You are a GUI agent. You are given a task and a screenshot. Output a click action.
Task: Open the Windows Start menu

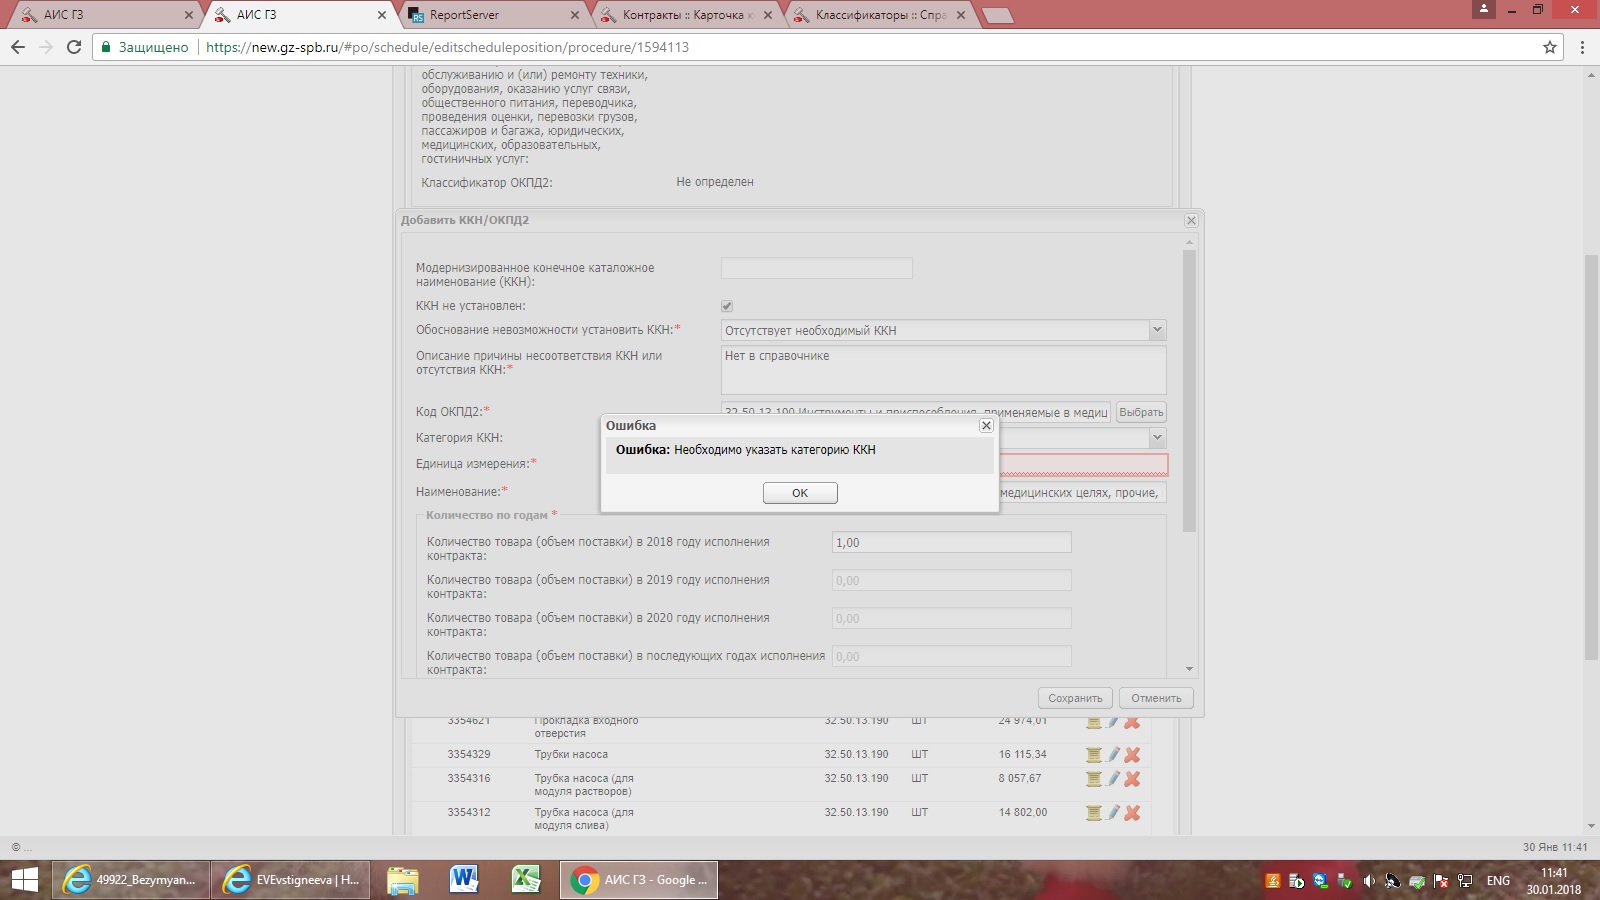pyautogui.click(x=24, y=880)
